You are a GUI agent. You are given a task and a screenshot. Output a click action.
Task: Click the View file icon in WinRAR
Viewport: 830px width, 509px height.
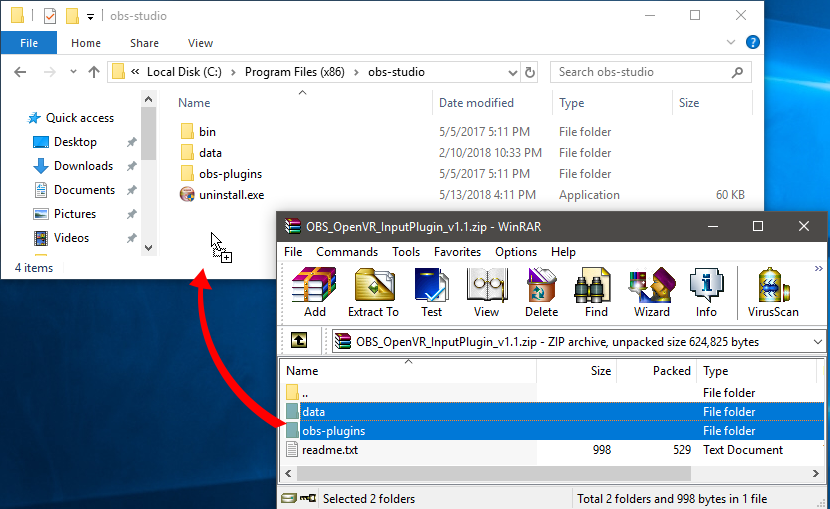(x=486, y=292)
